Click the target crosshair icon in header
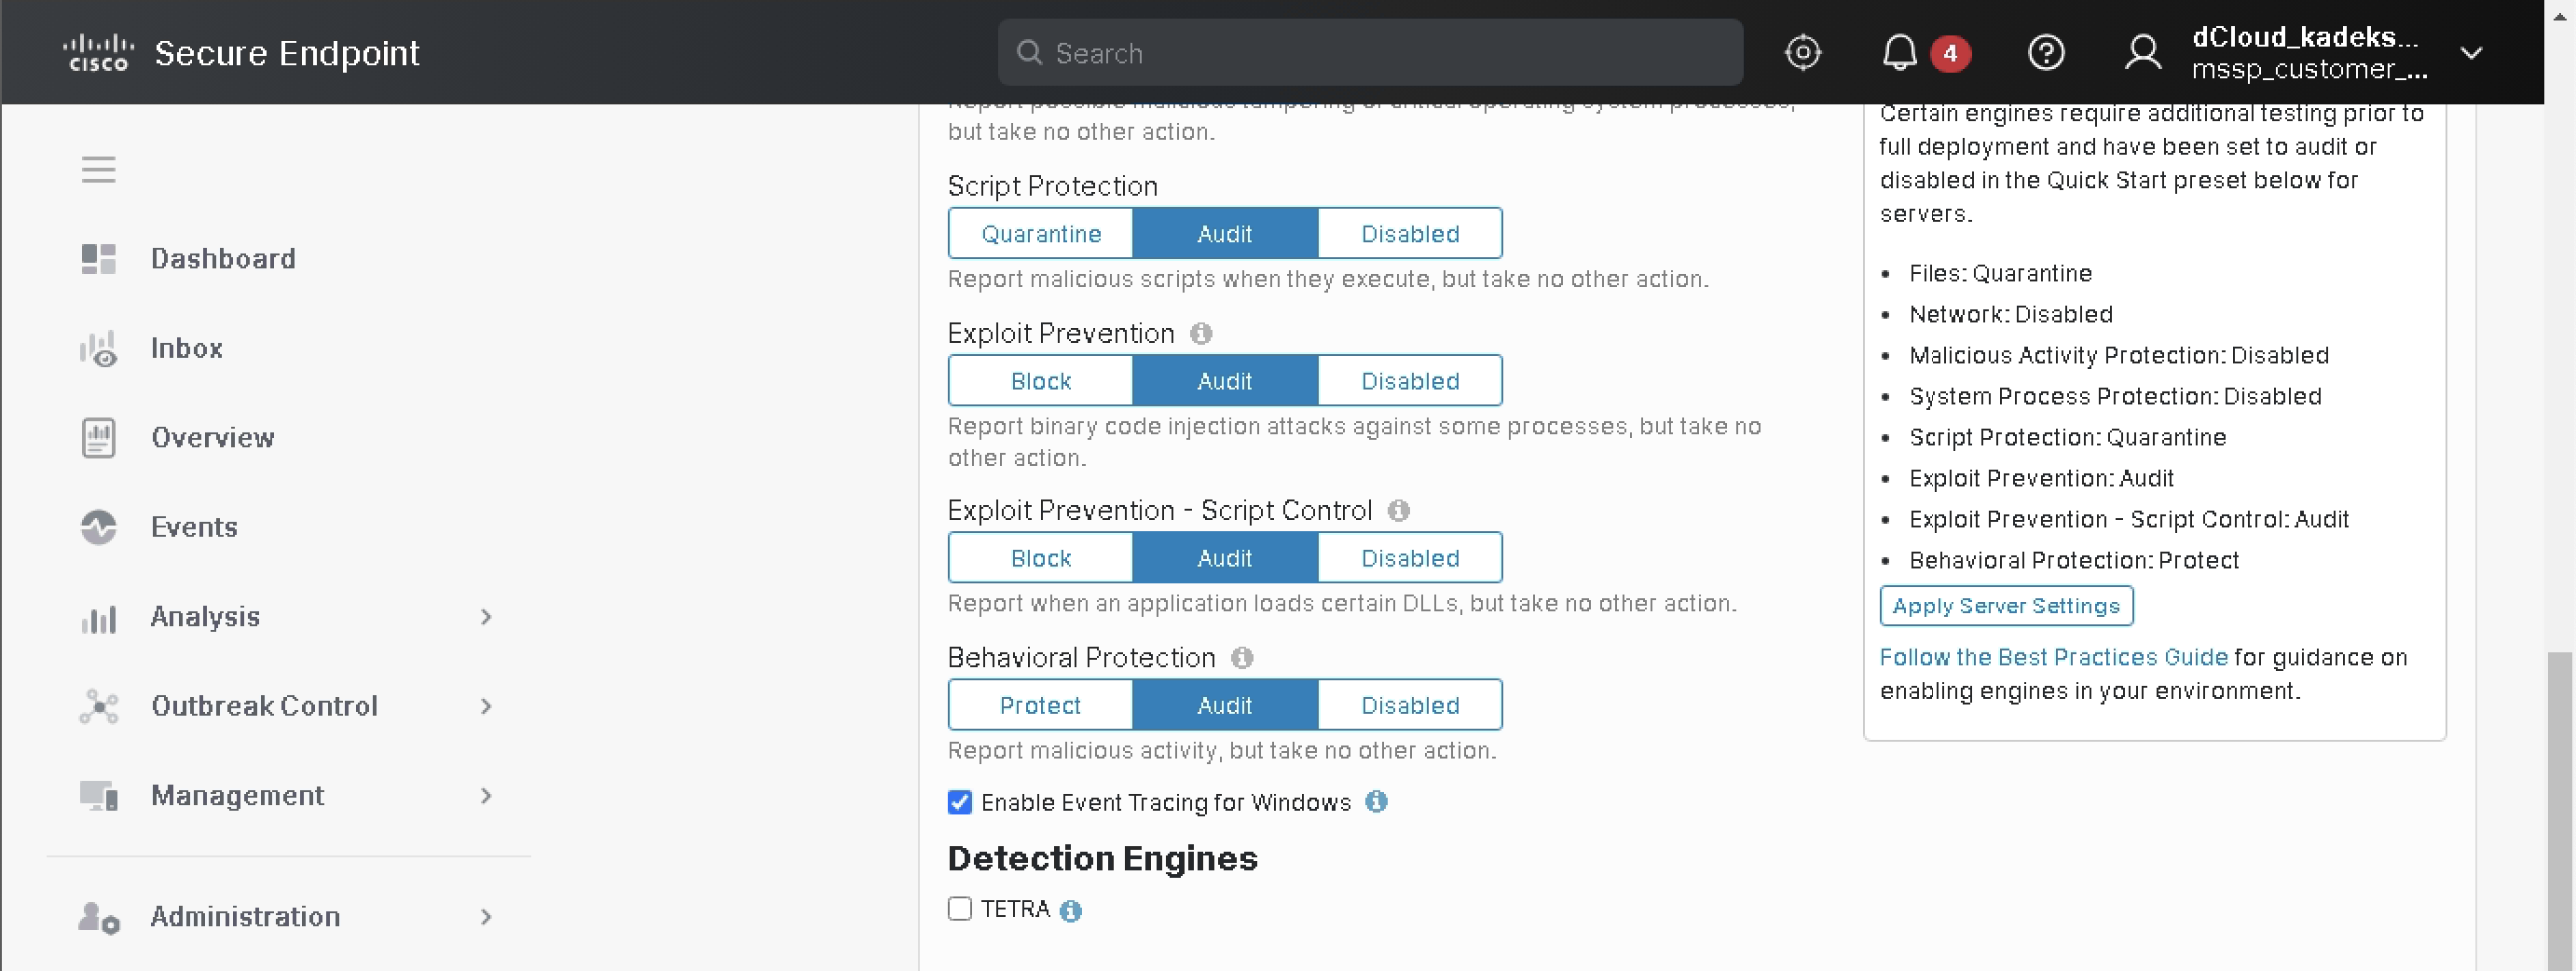The image size is (2576, 971). [x=1802, y=52]
